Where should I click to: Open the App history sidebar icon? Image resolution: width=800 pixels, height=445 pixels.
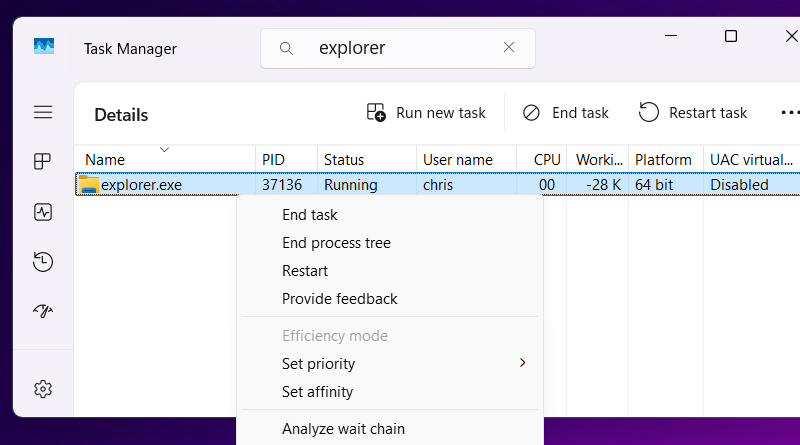[x=43, y=262]
